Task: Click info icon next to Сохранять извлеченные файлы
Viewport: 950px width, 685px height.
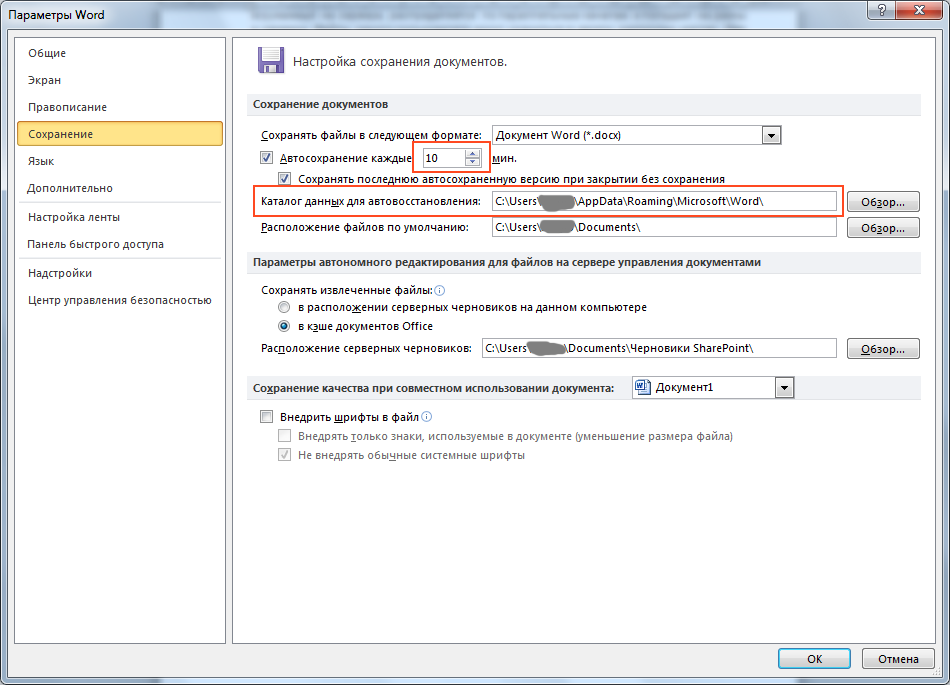Action: [x=440, y=290]
